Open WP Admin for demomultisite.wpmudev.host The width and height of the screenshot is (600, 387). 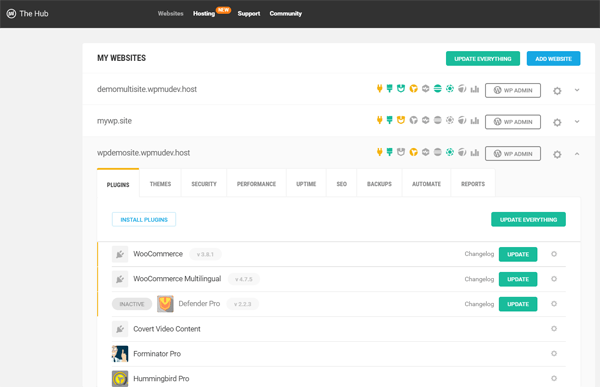coord(513,90)
